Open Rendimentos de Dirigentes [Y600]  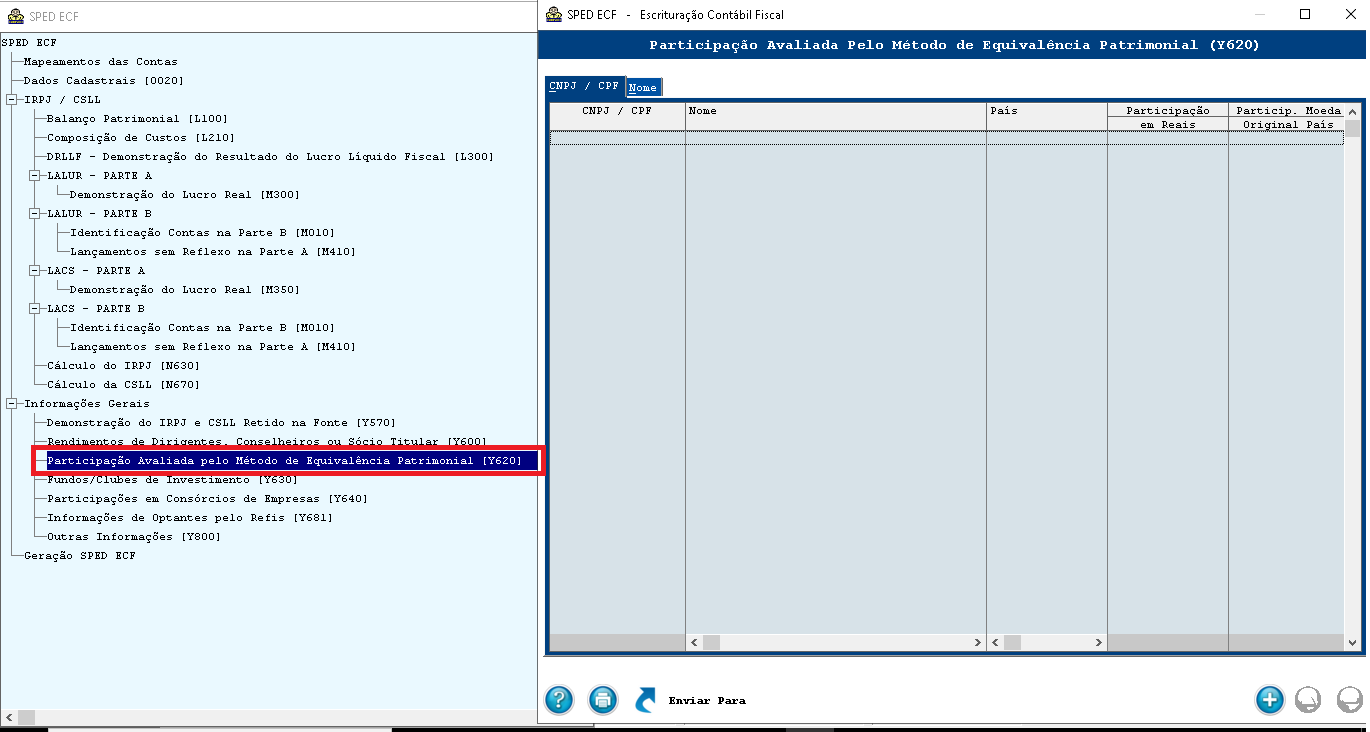click(266, 442)
